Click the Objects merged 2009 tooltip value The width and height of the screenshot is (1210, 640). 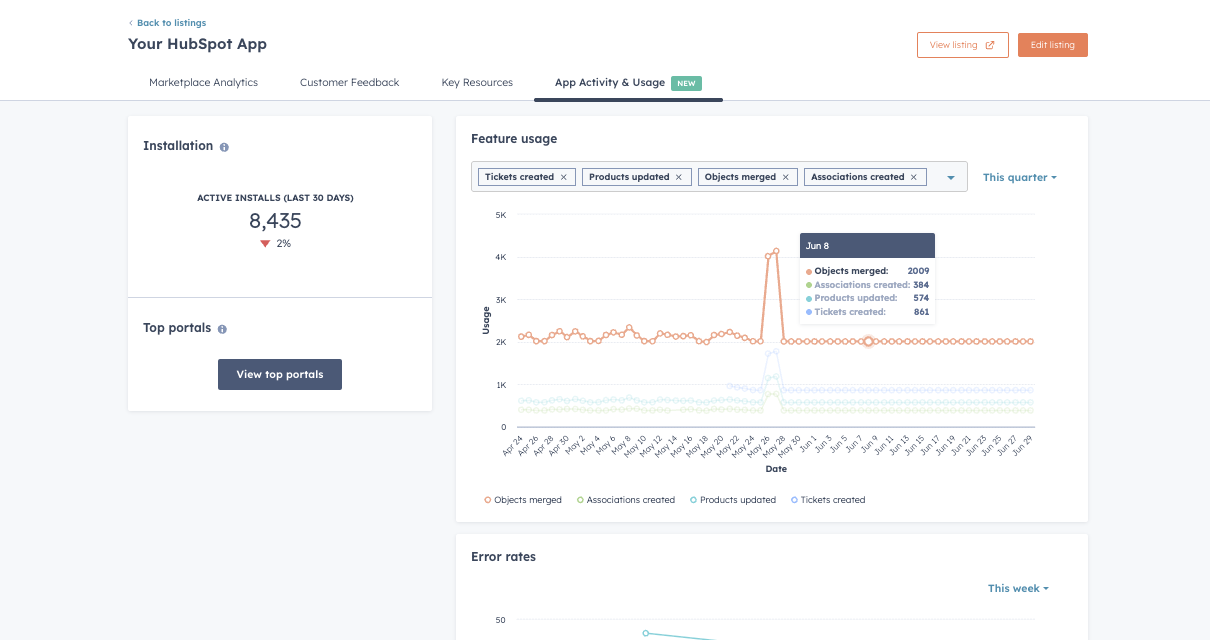coord(918,271)
